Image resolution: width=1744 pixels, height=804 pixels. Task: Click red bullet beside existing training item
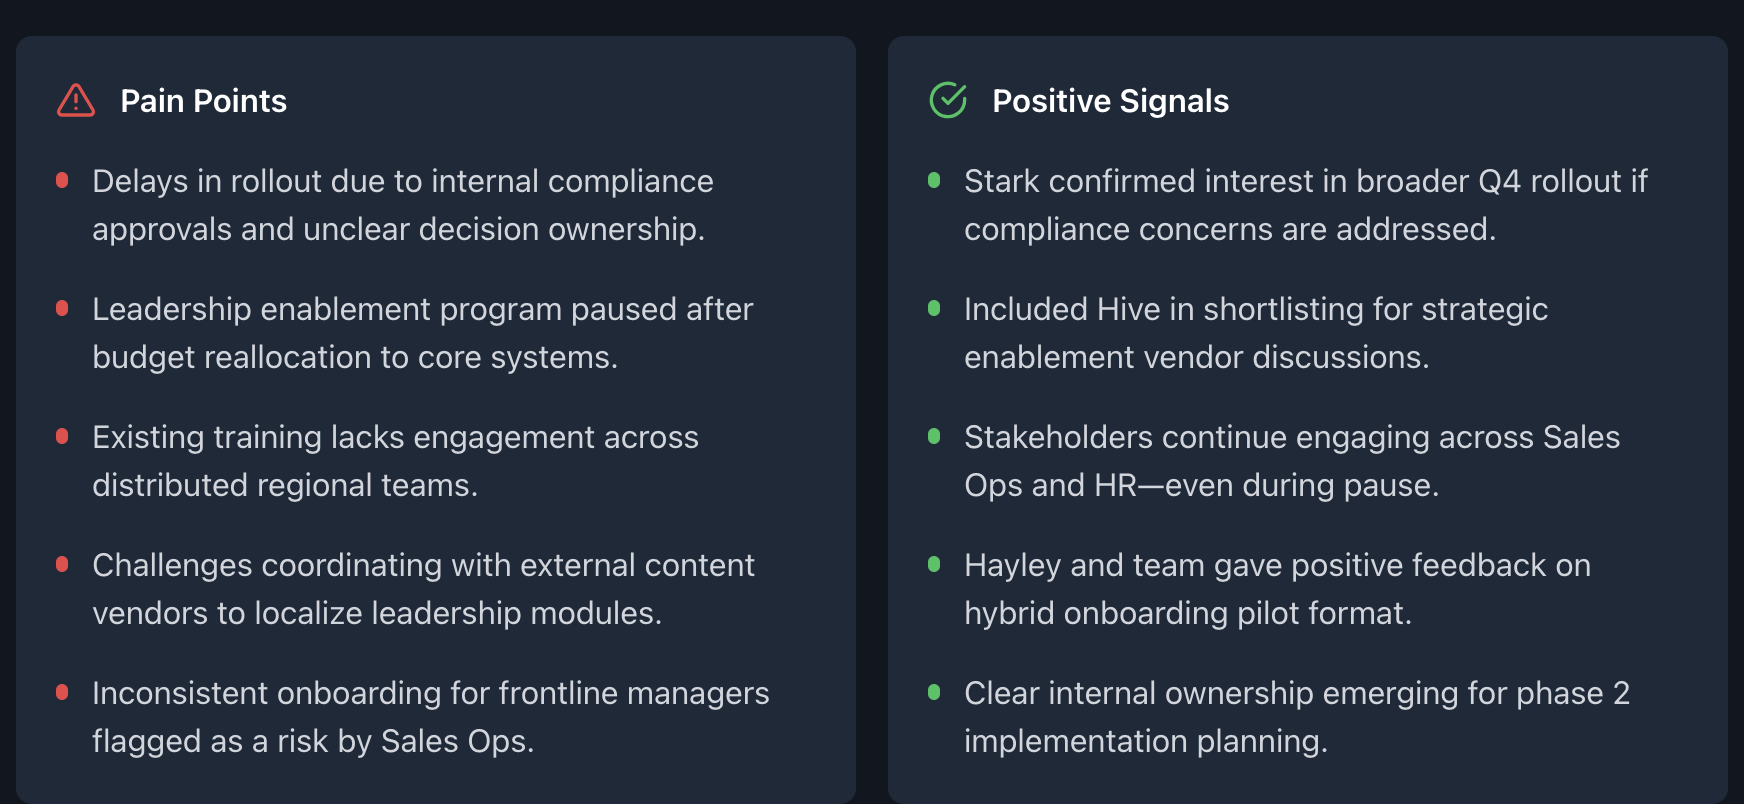62,436
